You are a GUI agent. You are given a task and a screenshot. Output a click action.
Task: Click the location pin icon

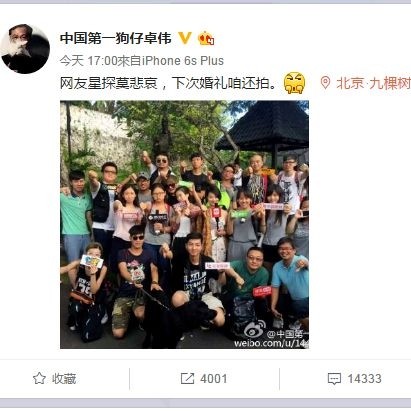(325, 83)
